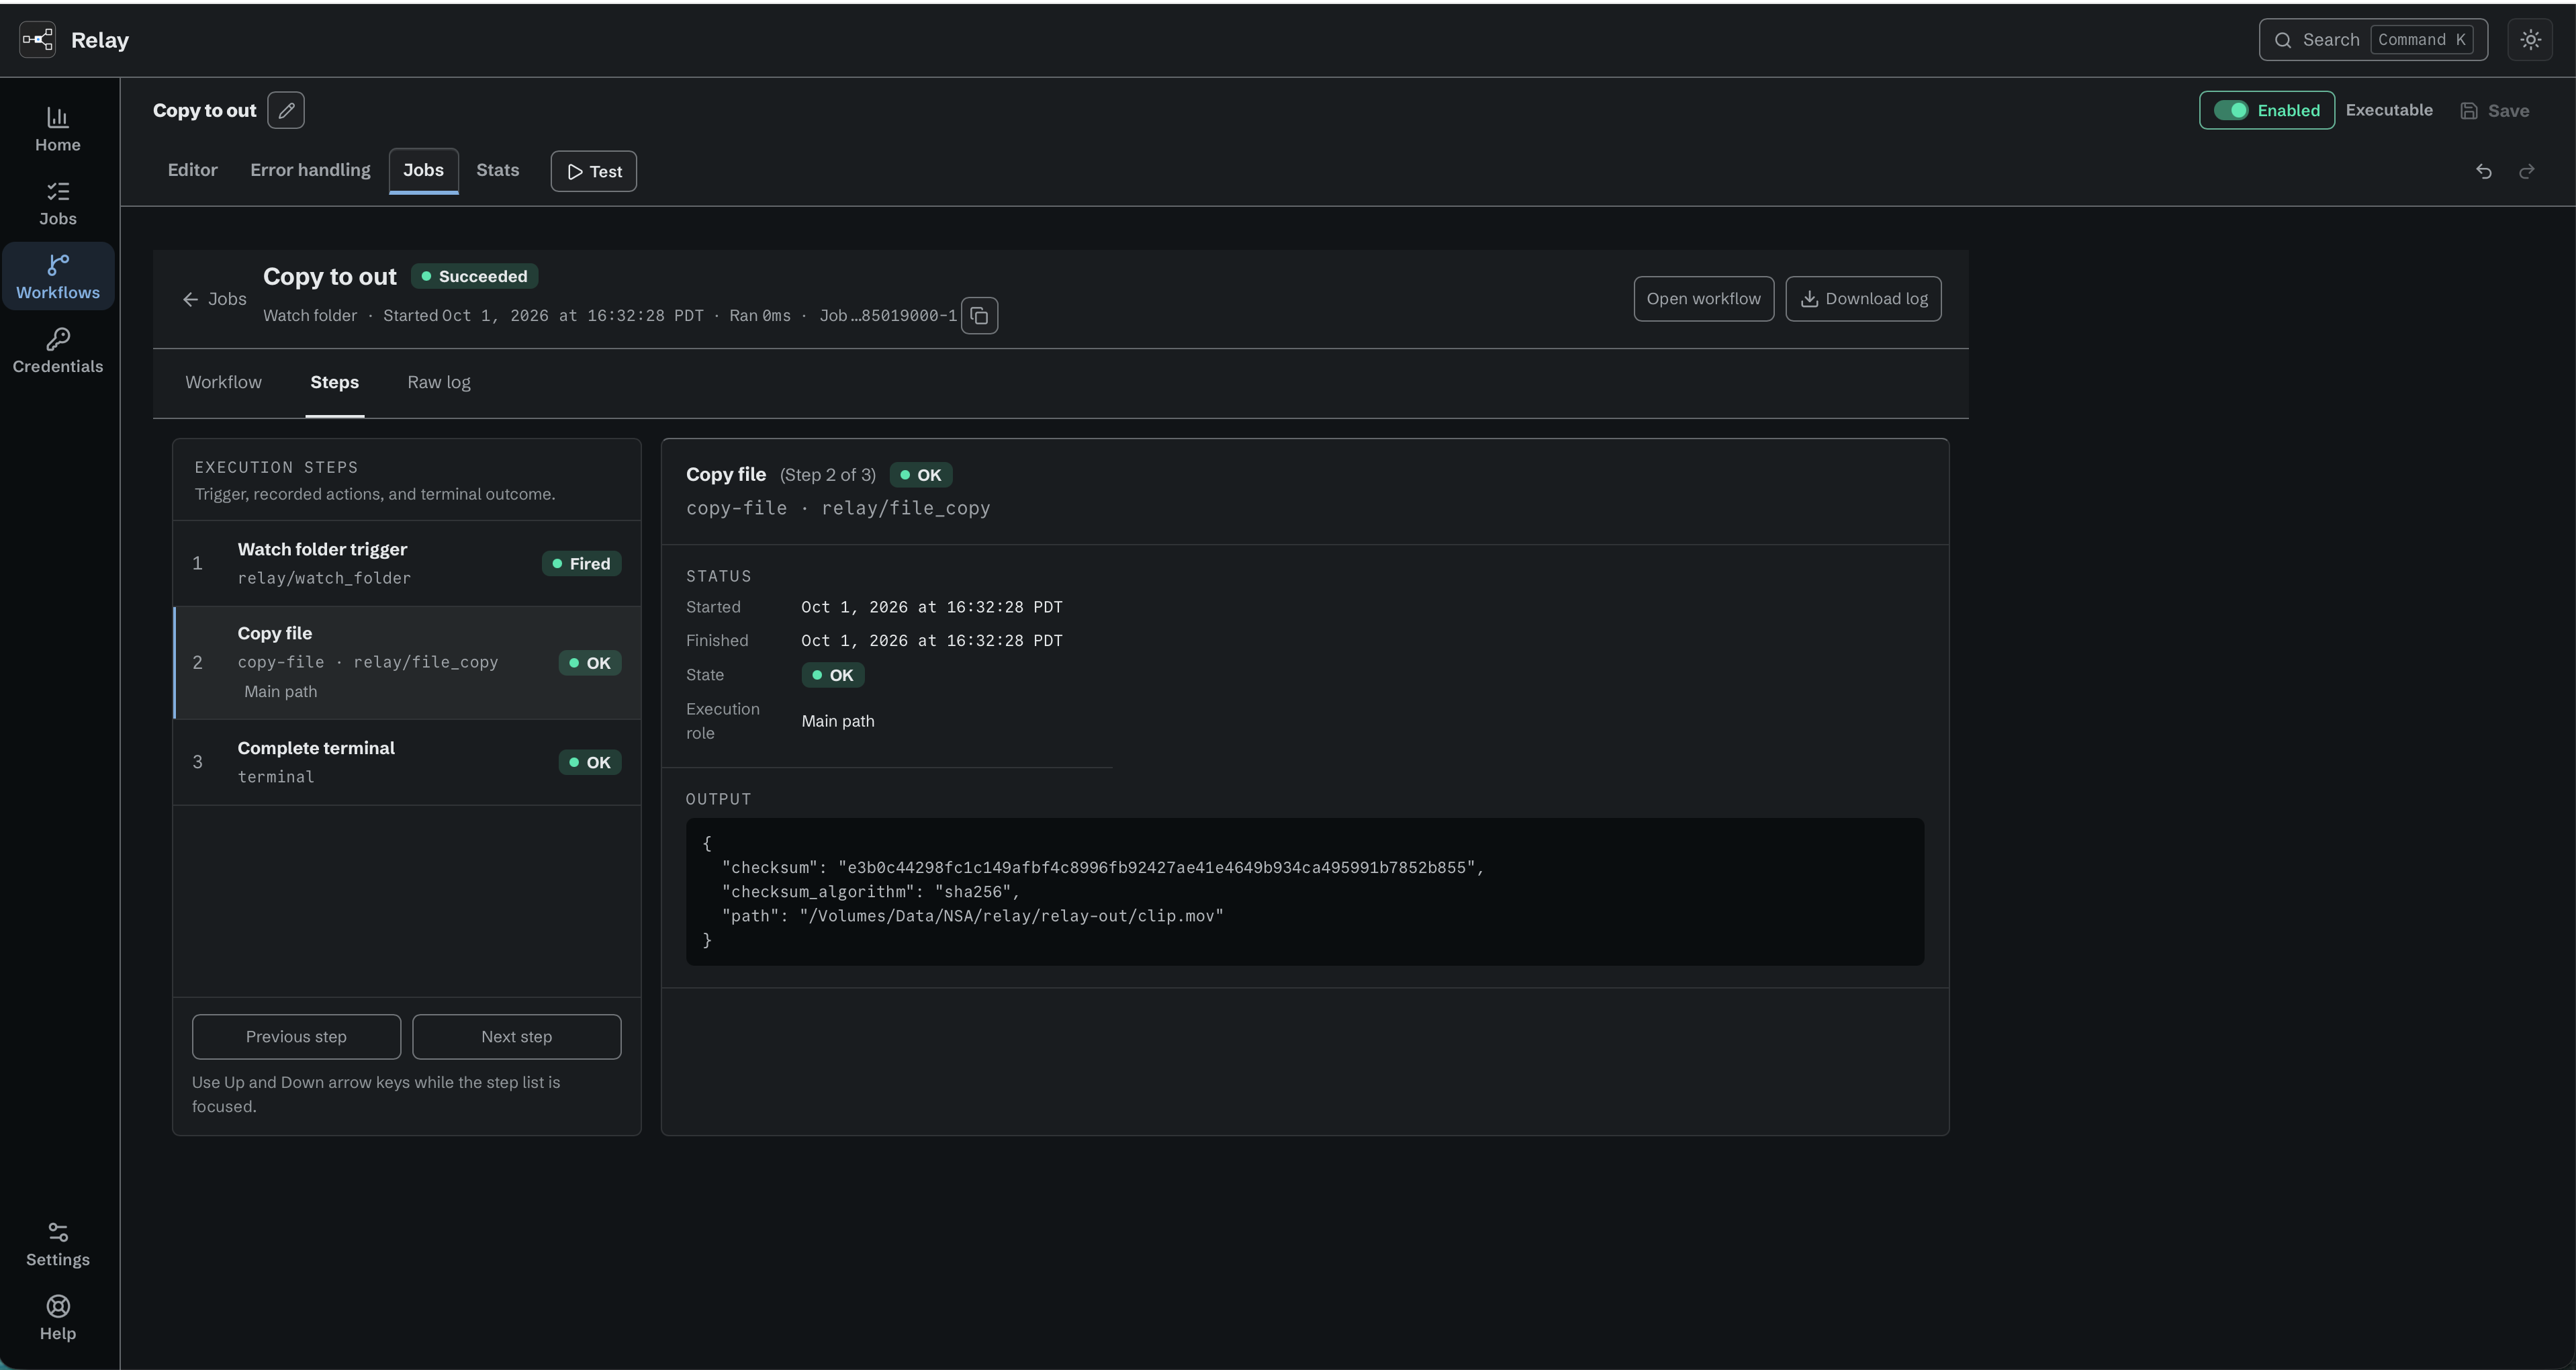
Task: Go back to Jobs list arrow
Action: pyautogui.click(x=215, y=299)
